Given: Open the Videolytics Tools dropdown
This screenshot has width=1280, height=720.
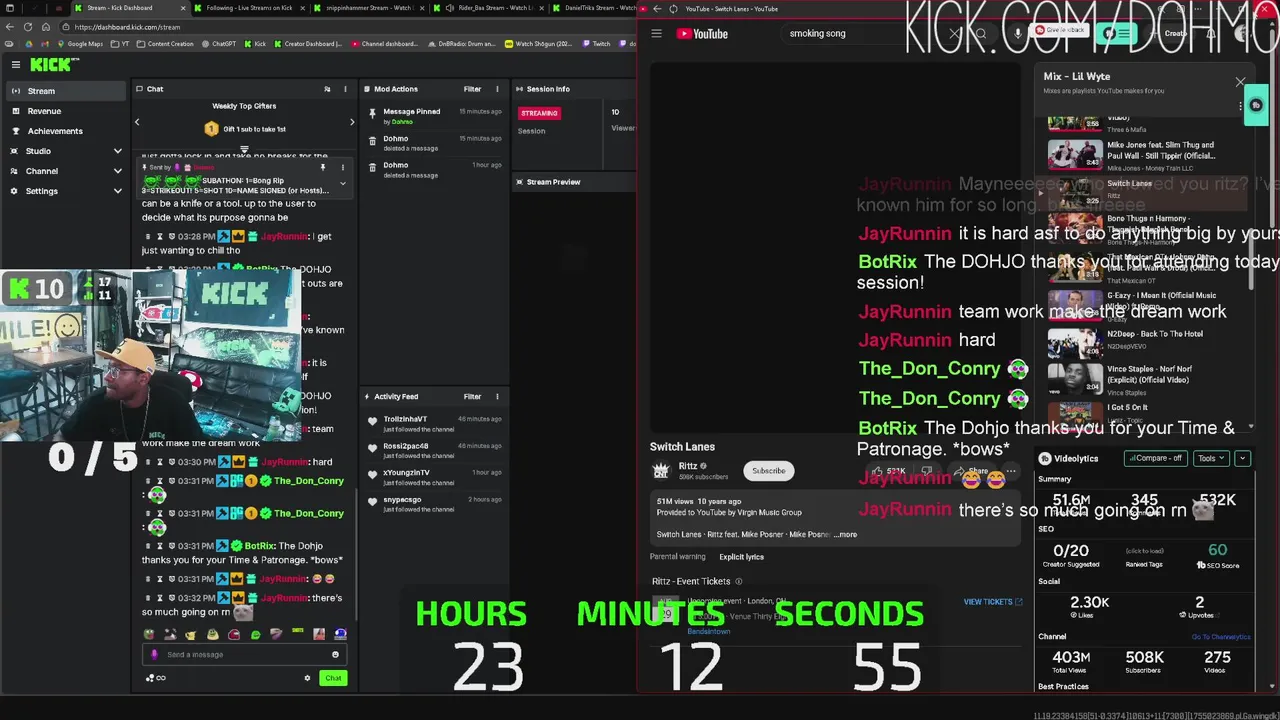Looking at the screenshot, I should coord(1211,458).
